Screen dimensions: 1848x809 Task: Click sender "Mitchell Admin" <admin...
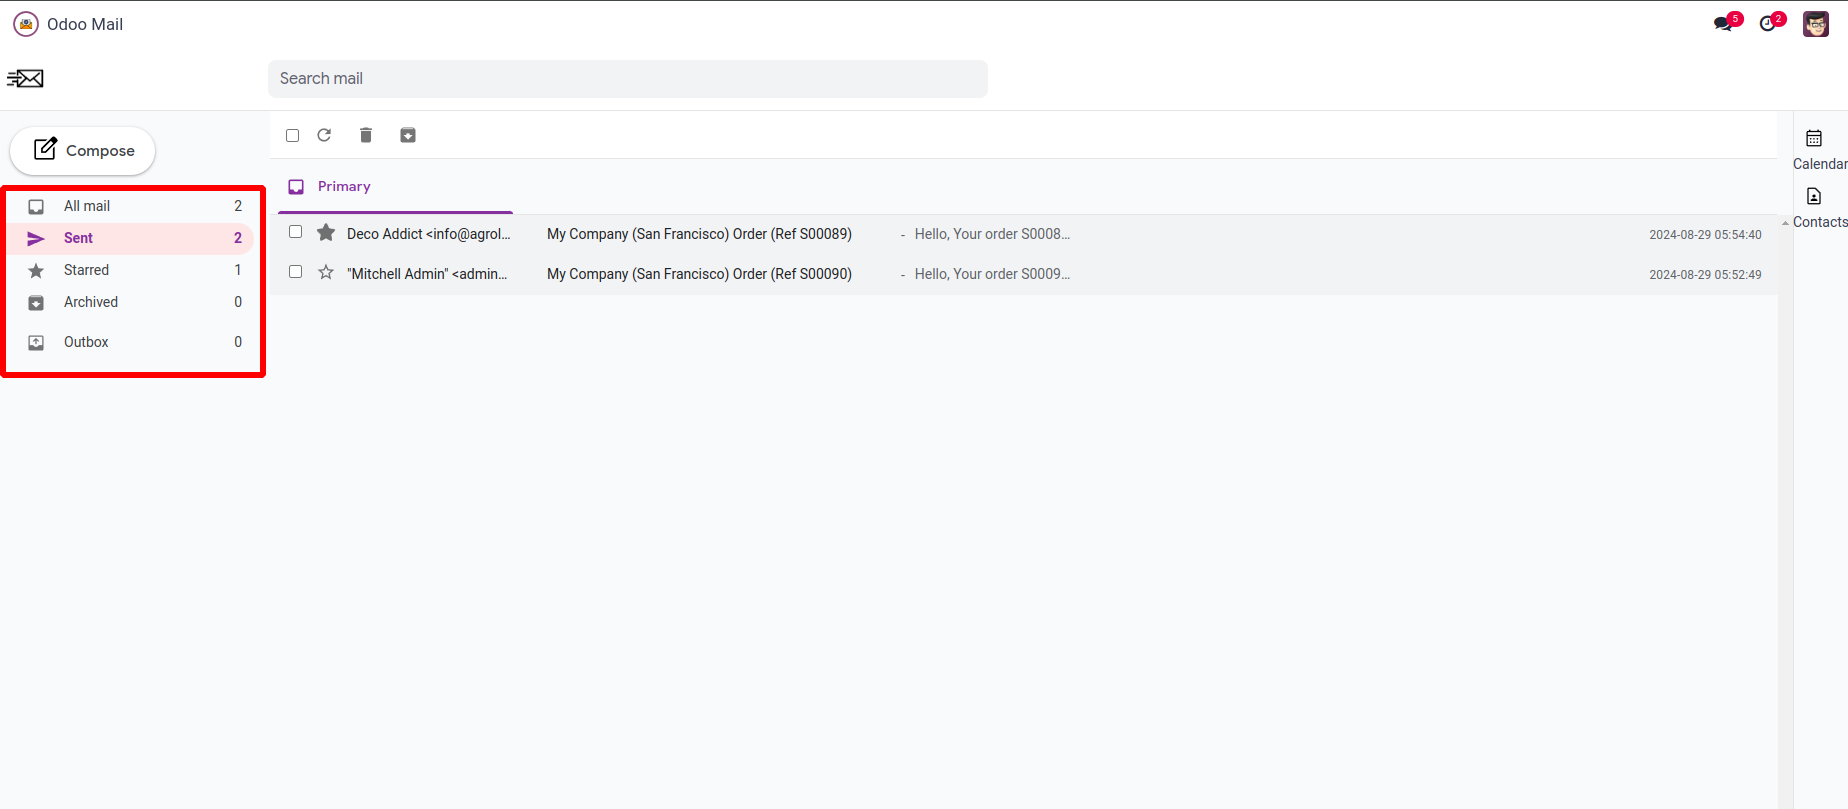pos(427,274)
